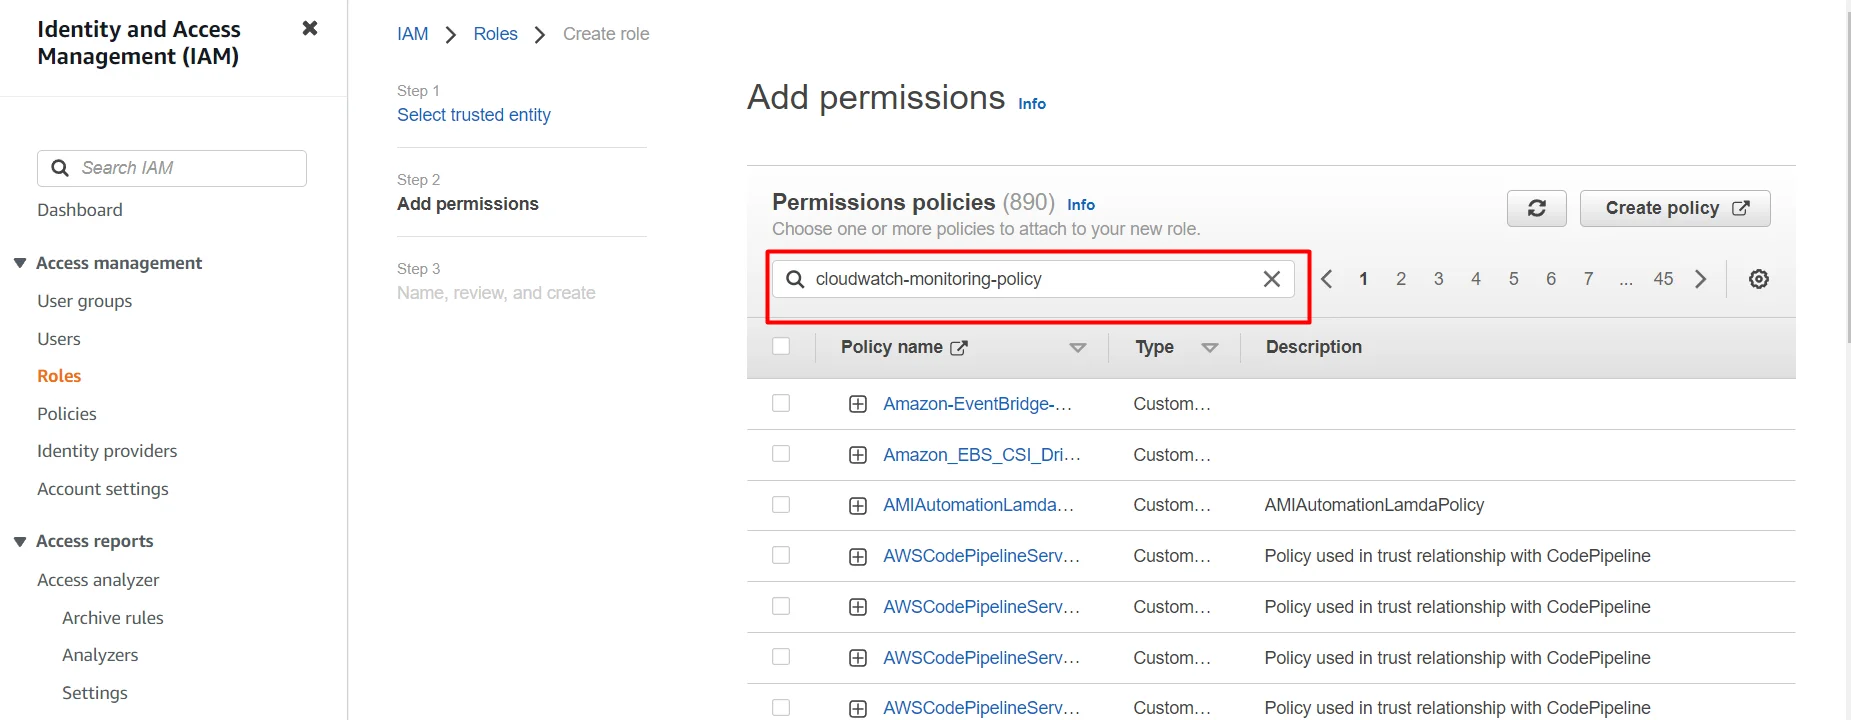Check the AMIAutomationLamda policy checkbox
The height and width of the screenshot is (720, 1851).
pos(781,505)
